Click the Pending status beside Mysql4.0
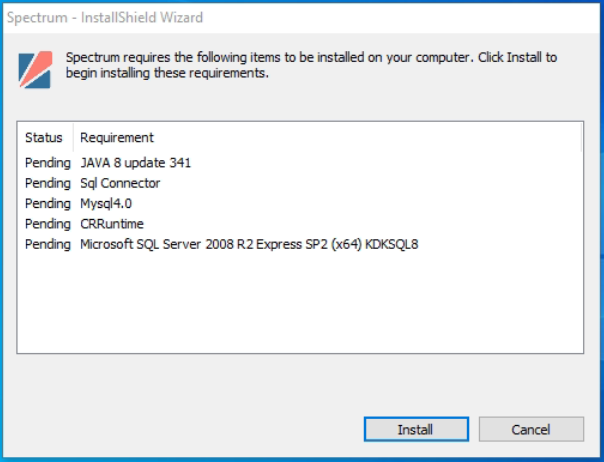This screenshot has height=462, width=604. [48, 204]
